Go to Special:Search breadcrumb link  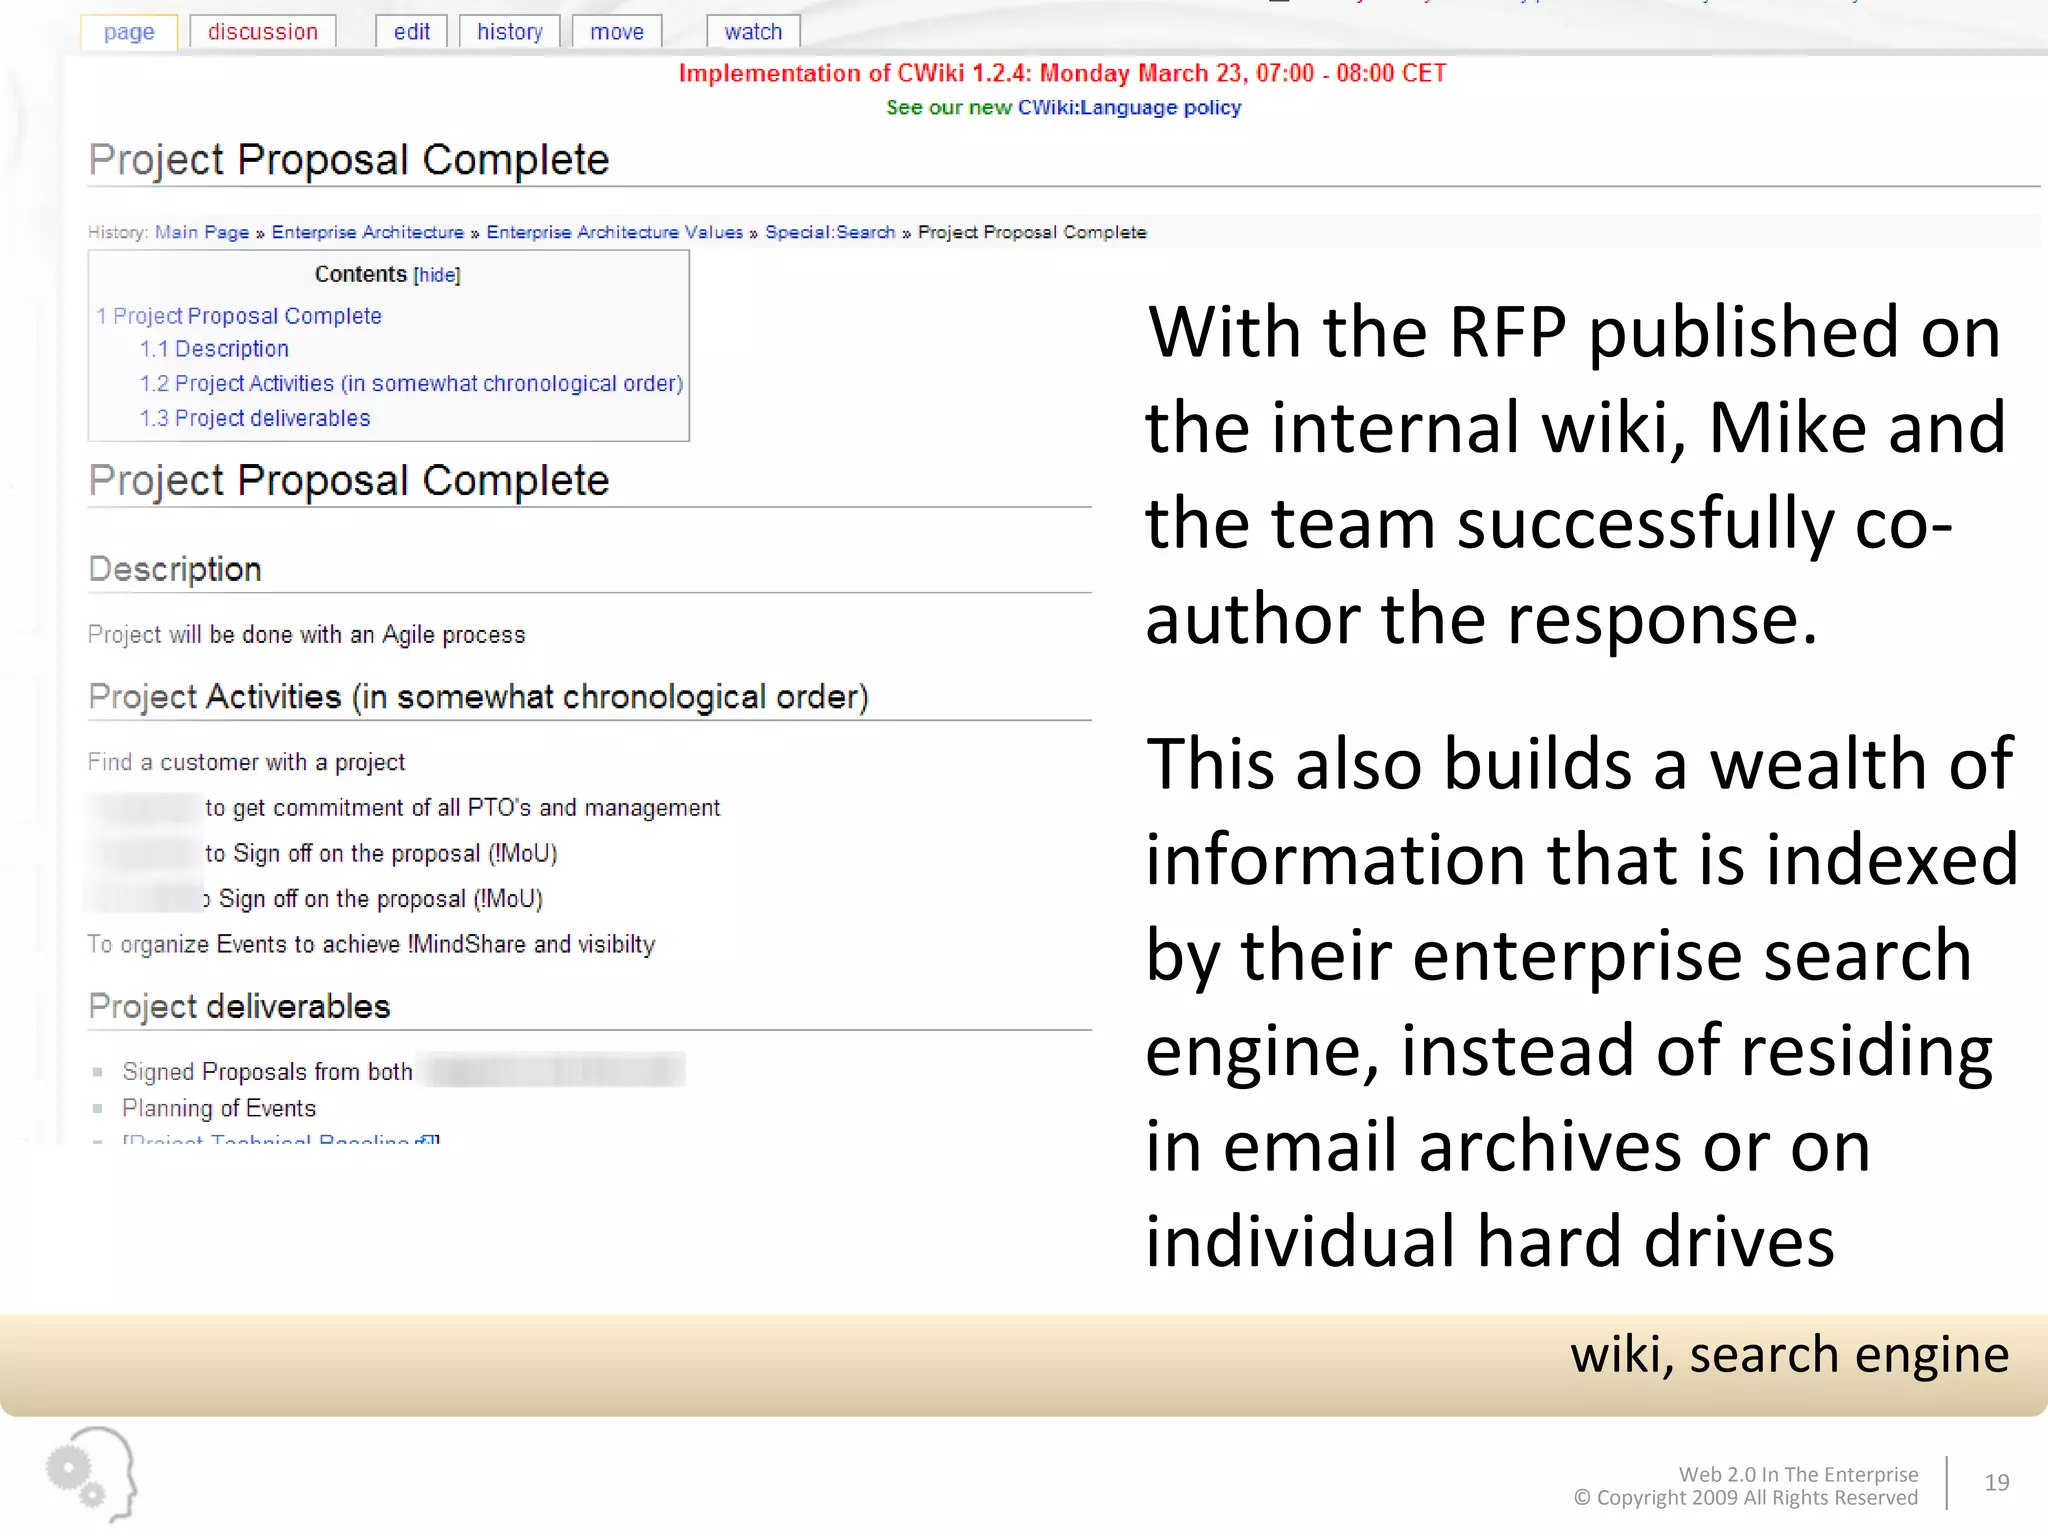830,232
